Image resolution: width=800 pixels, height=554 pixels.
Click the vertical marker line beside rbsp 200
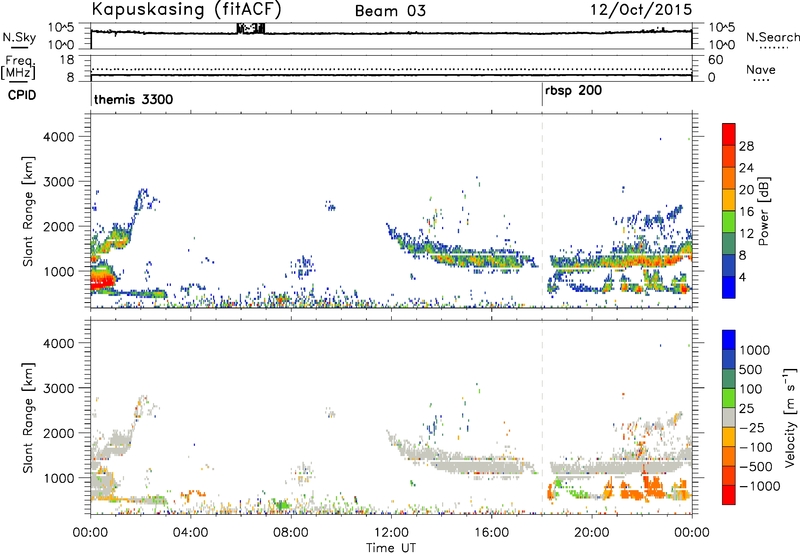point(542,95)
